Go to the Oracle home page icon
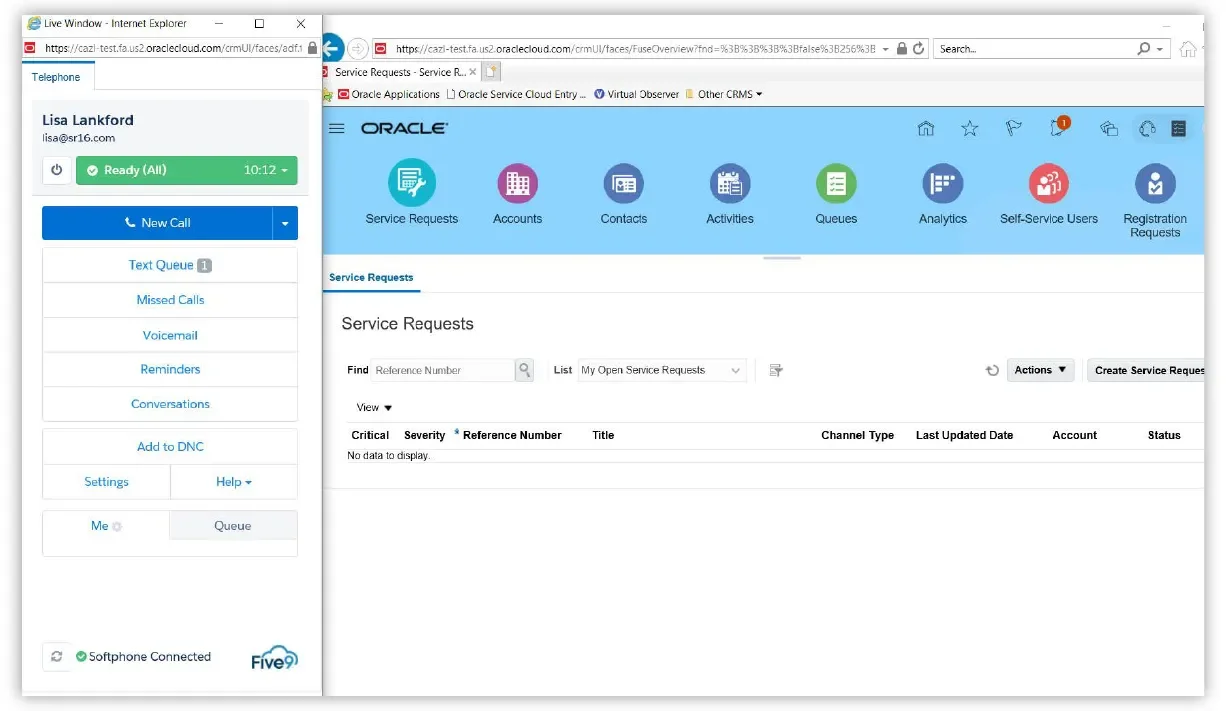This screenshot has height=711, width=1226. point(926,128)
